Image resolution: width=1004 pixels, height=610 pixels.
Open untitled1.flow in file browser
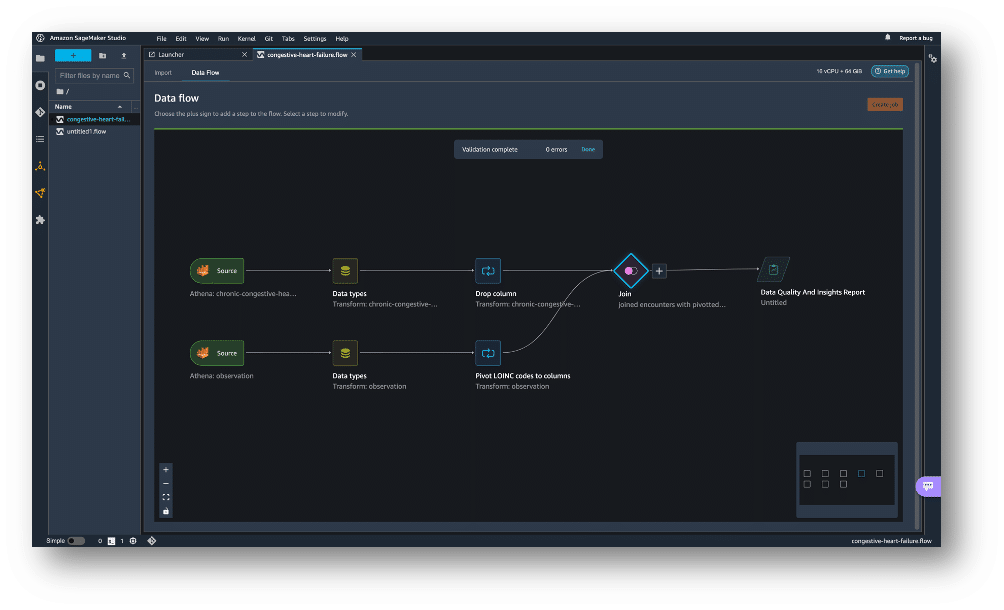86,132
